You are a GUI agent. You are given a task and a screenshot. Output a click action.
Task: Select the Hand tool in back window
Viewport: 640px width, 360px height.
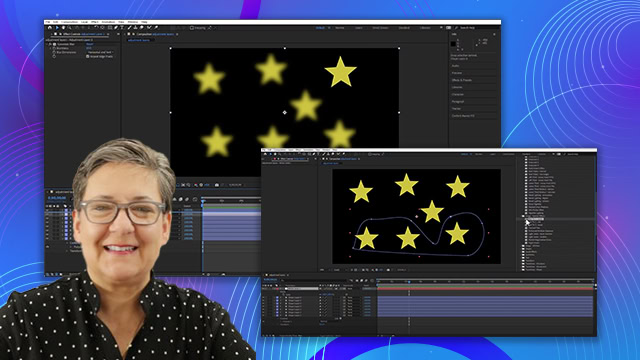point(63,28)
